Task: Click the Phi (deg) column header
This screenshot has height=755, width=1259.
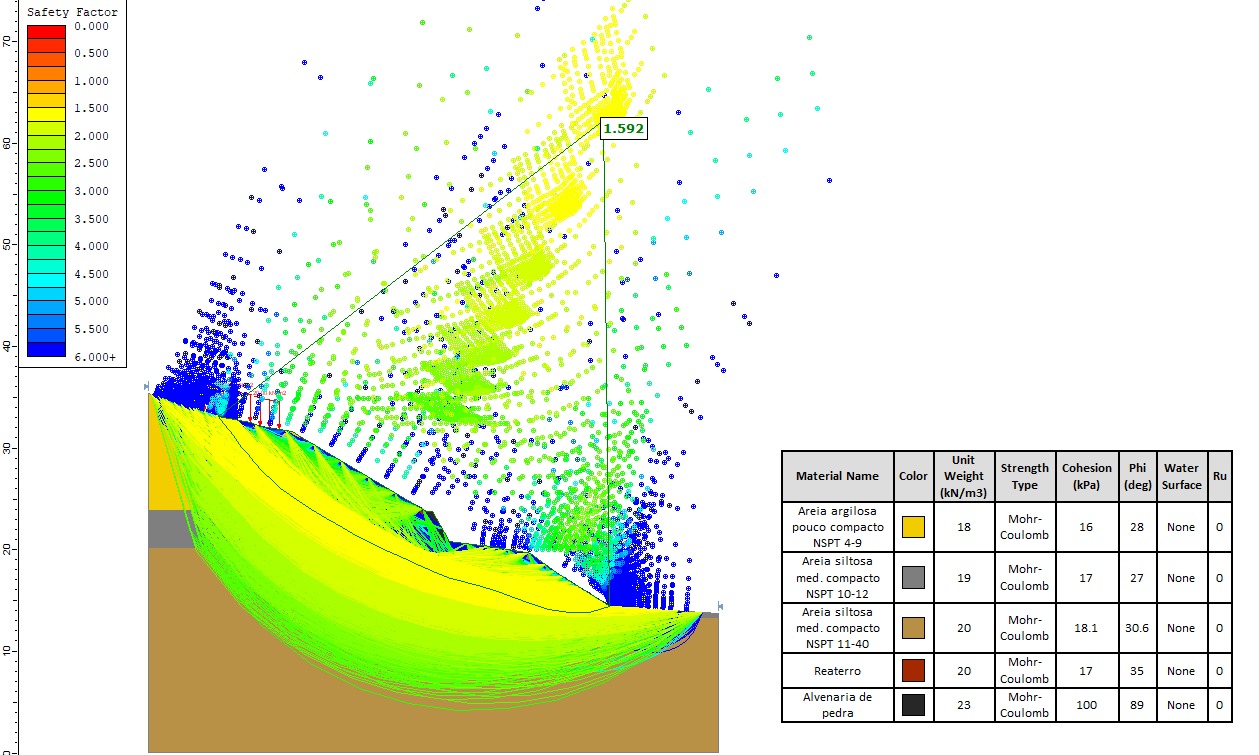Action: [1137, 476]
